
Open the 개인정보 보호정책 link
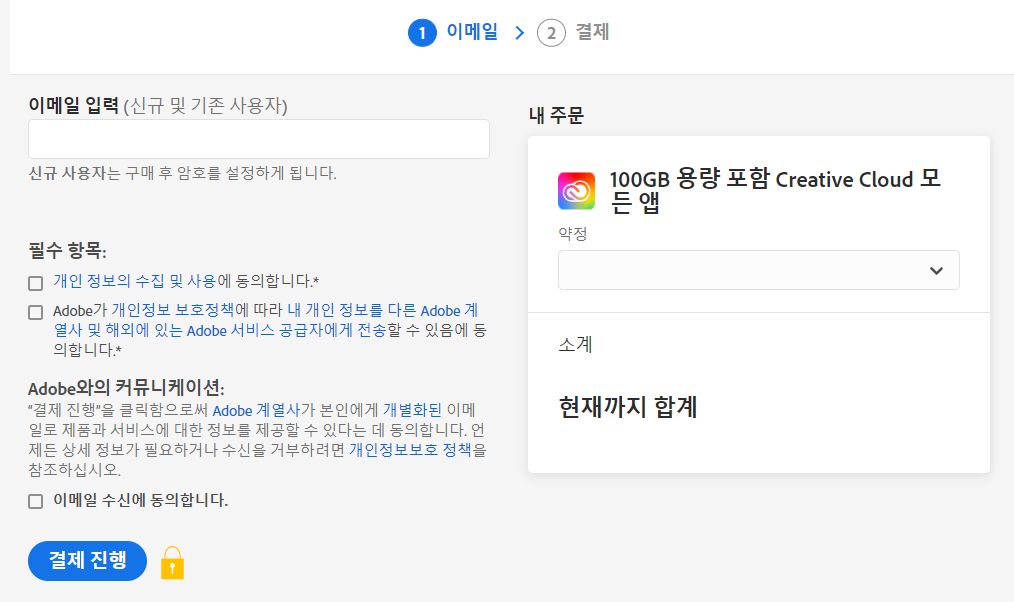click(173, 311)
